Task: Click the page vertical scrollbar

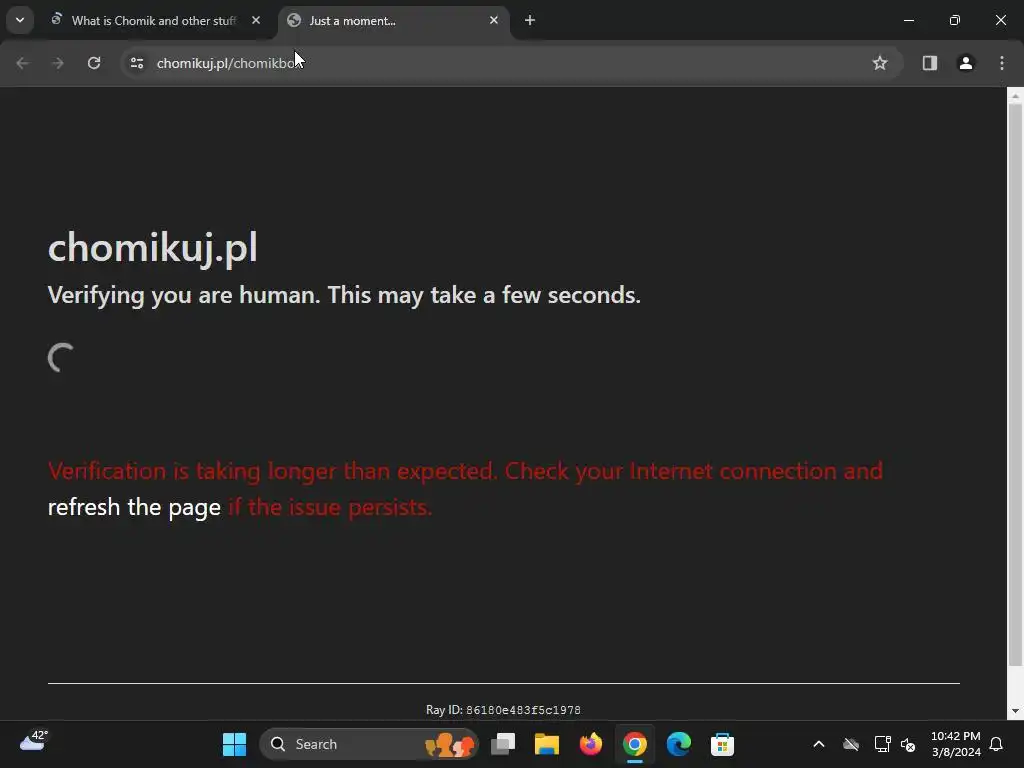Action: (1015, 385)
